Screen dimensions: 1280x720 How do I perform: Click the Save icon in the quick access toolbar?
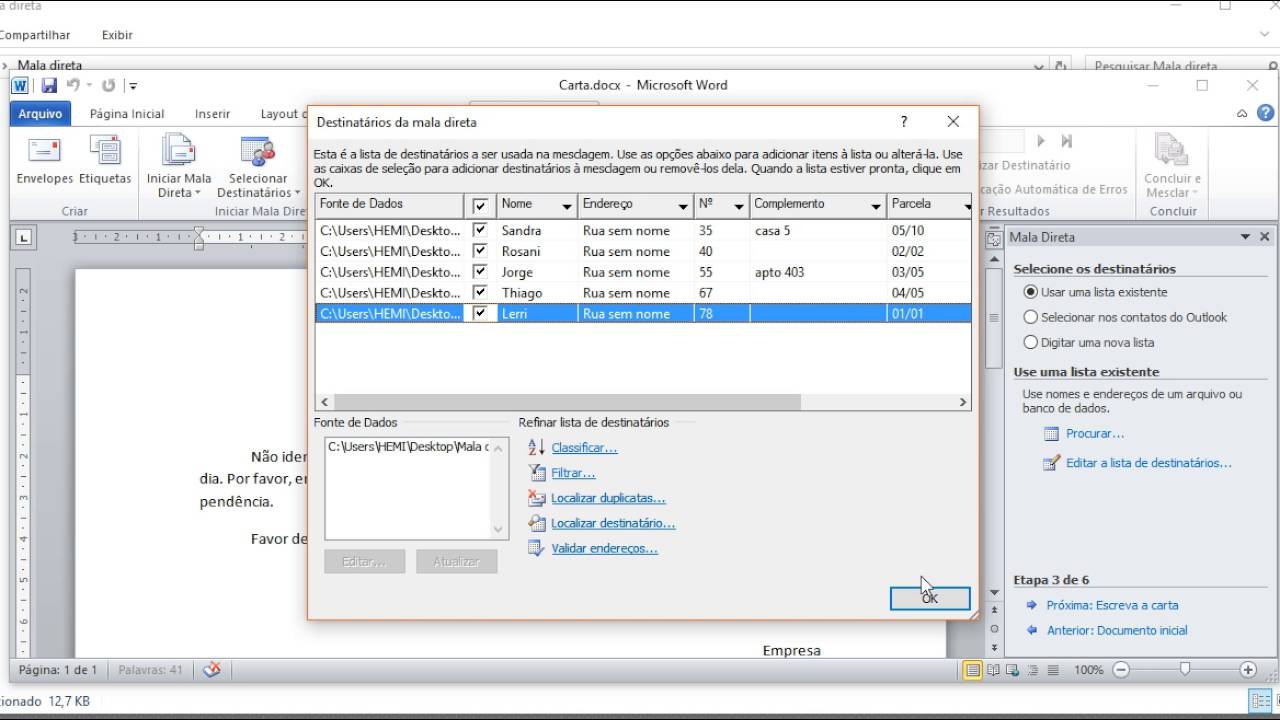click(48, 86)
